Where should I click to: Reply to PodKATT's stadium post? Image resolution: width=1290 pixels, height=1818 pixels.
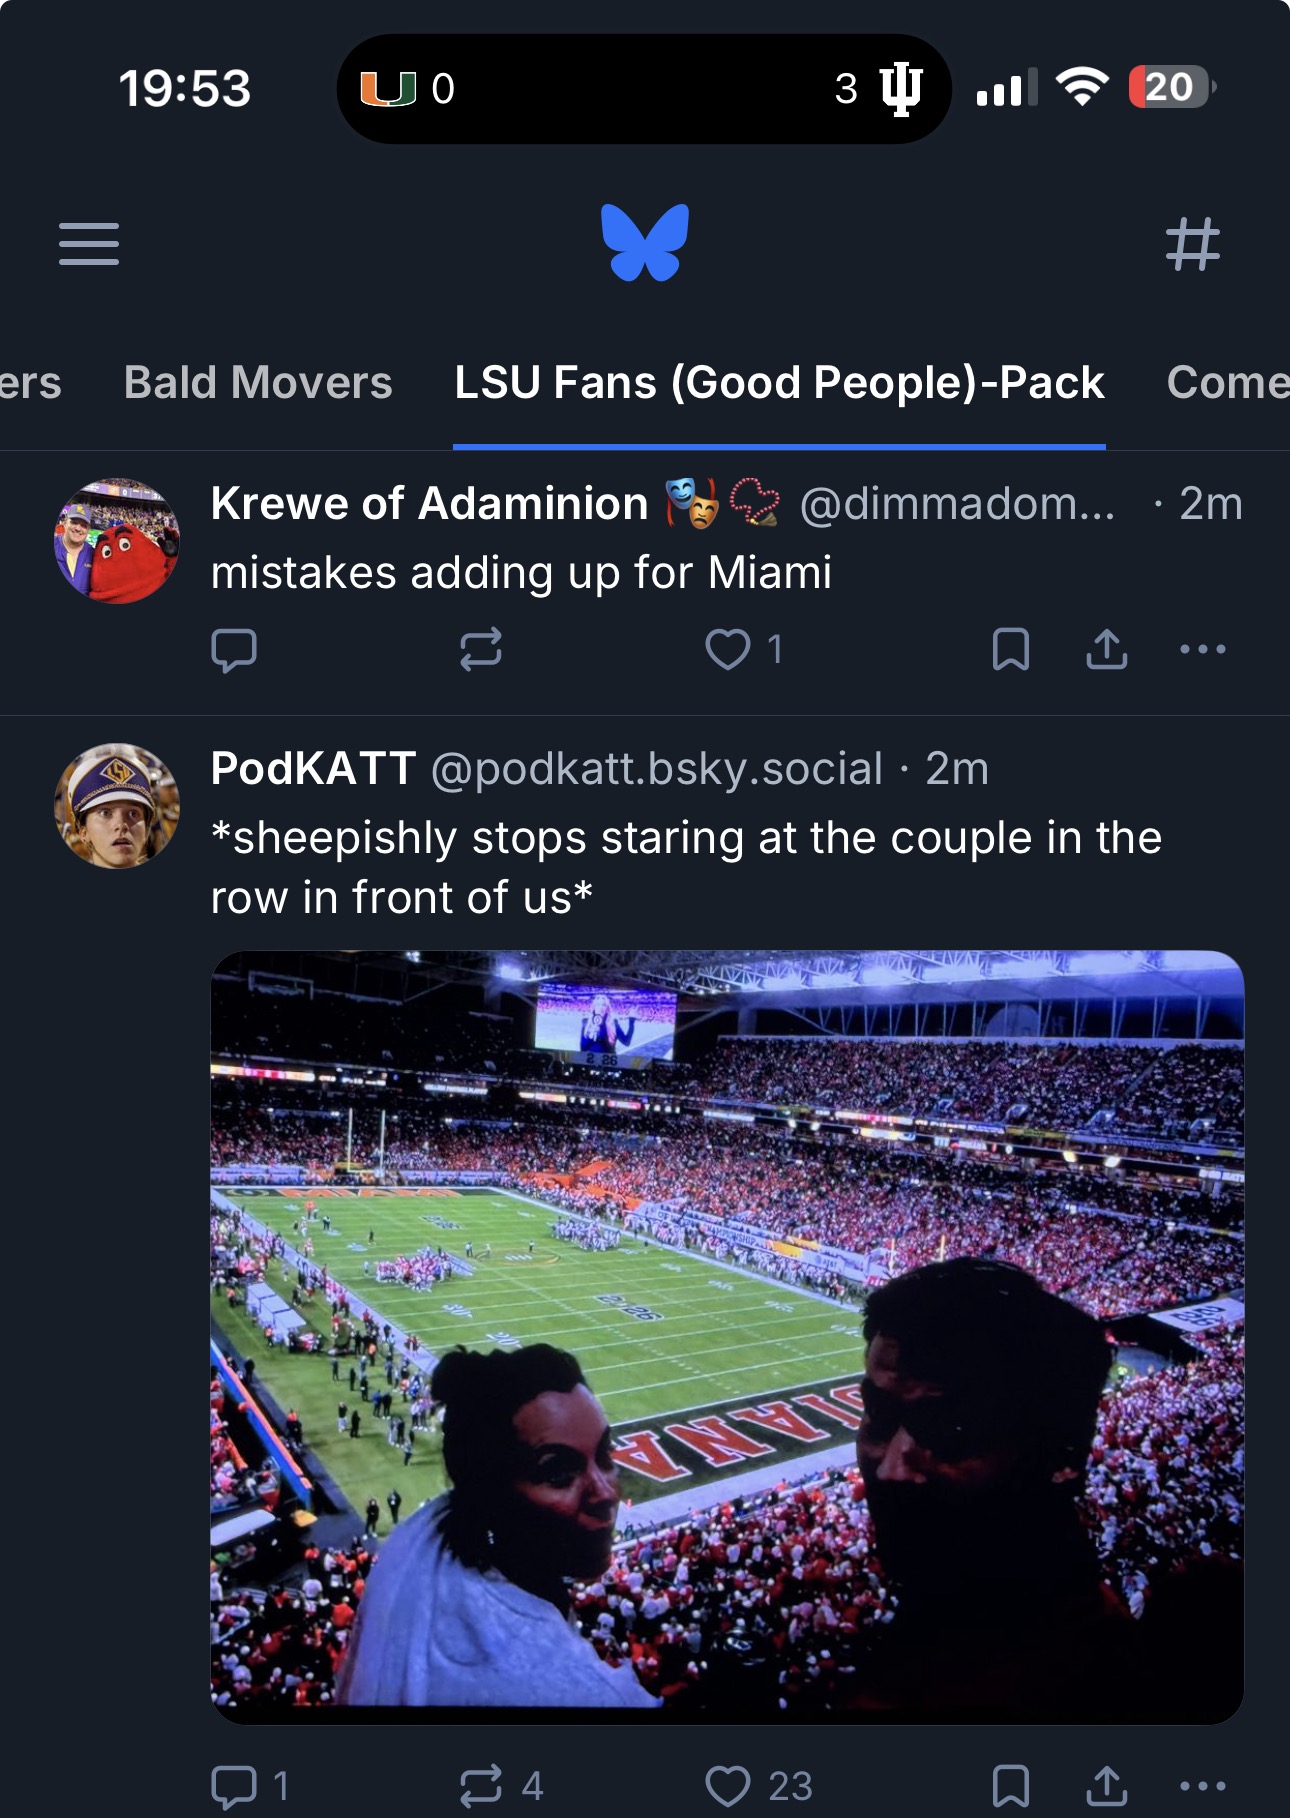pyautogui.click(x=236, y=1786)
